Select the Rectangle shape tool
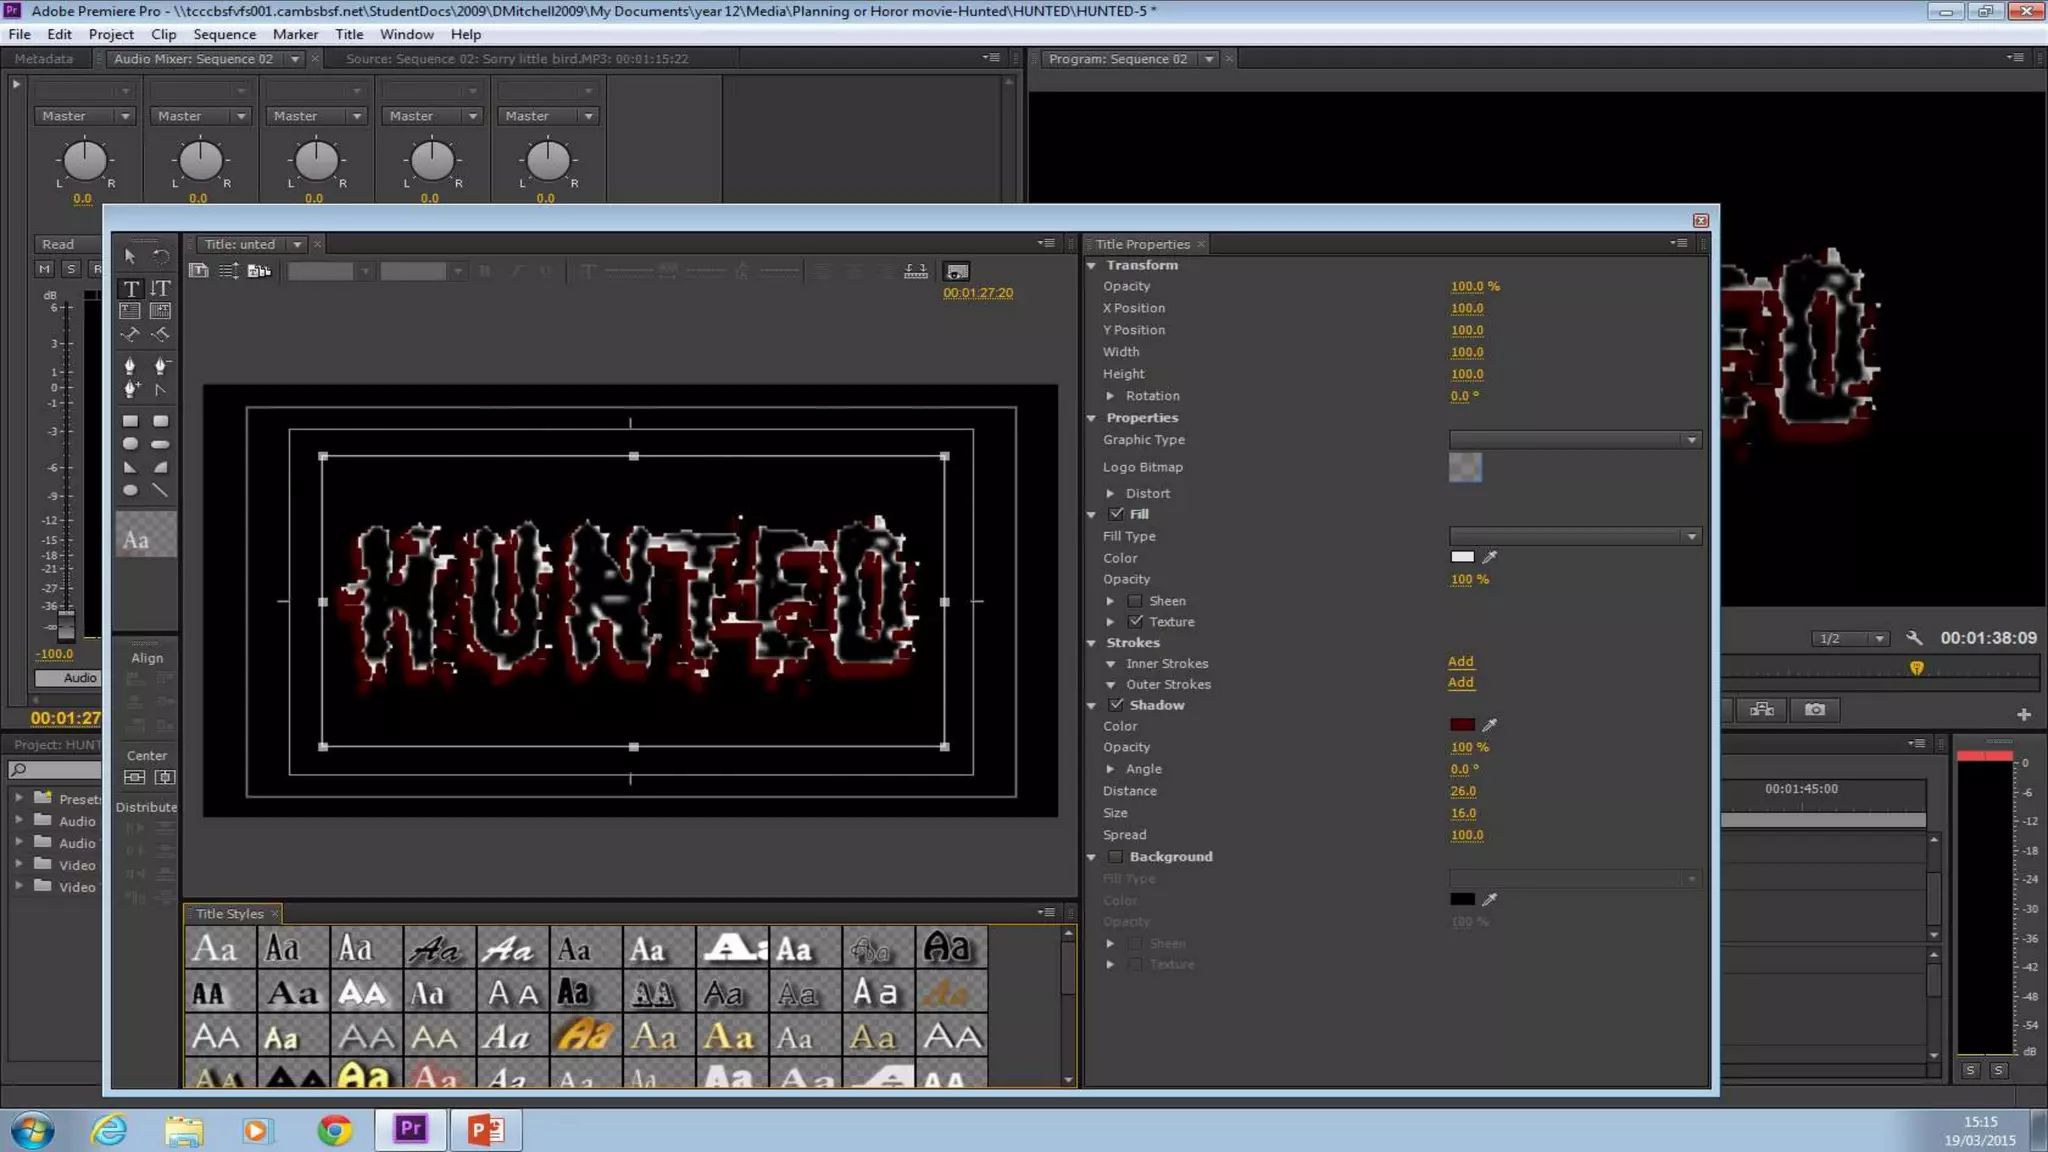2048x1152 pixels. 130,421
